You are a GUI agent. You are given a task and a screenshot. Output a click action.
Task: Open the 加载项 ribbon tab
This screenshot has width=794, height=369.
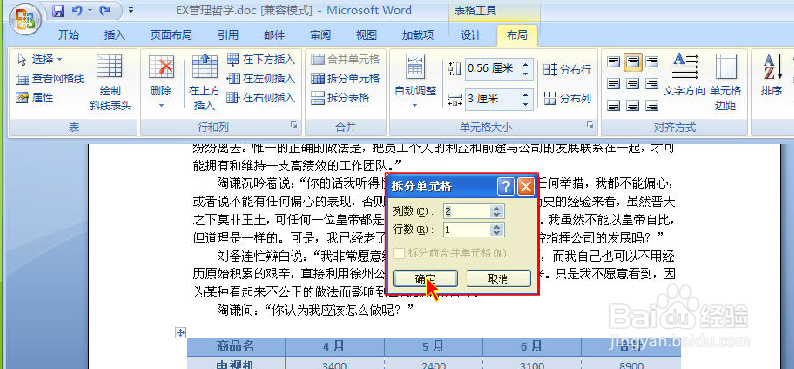click(x=418, y=34)
